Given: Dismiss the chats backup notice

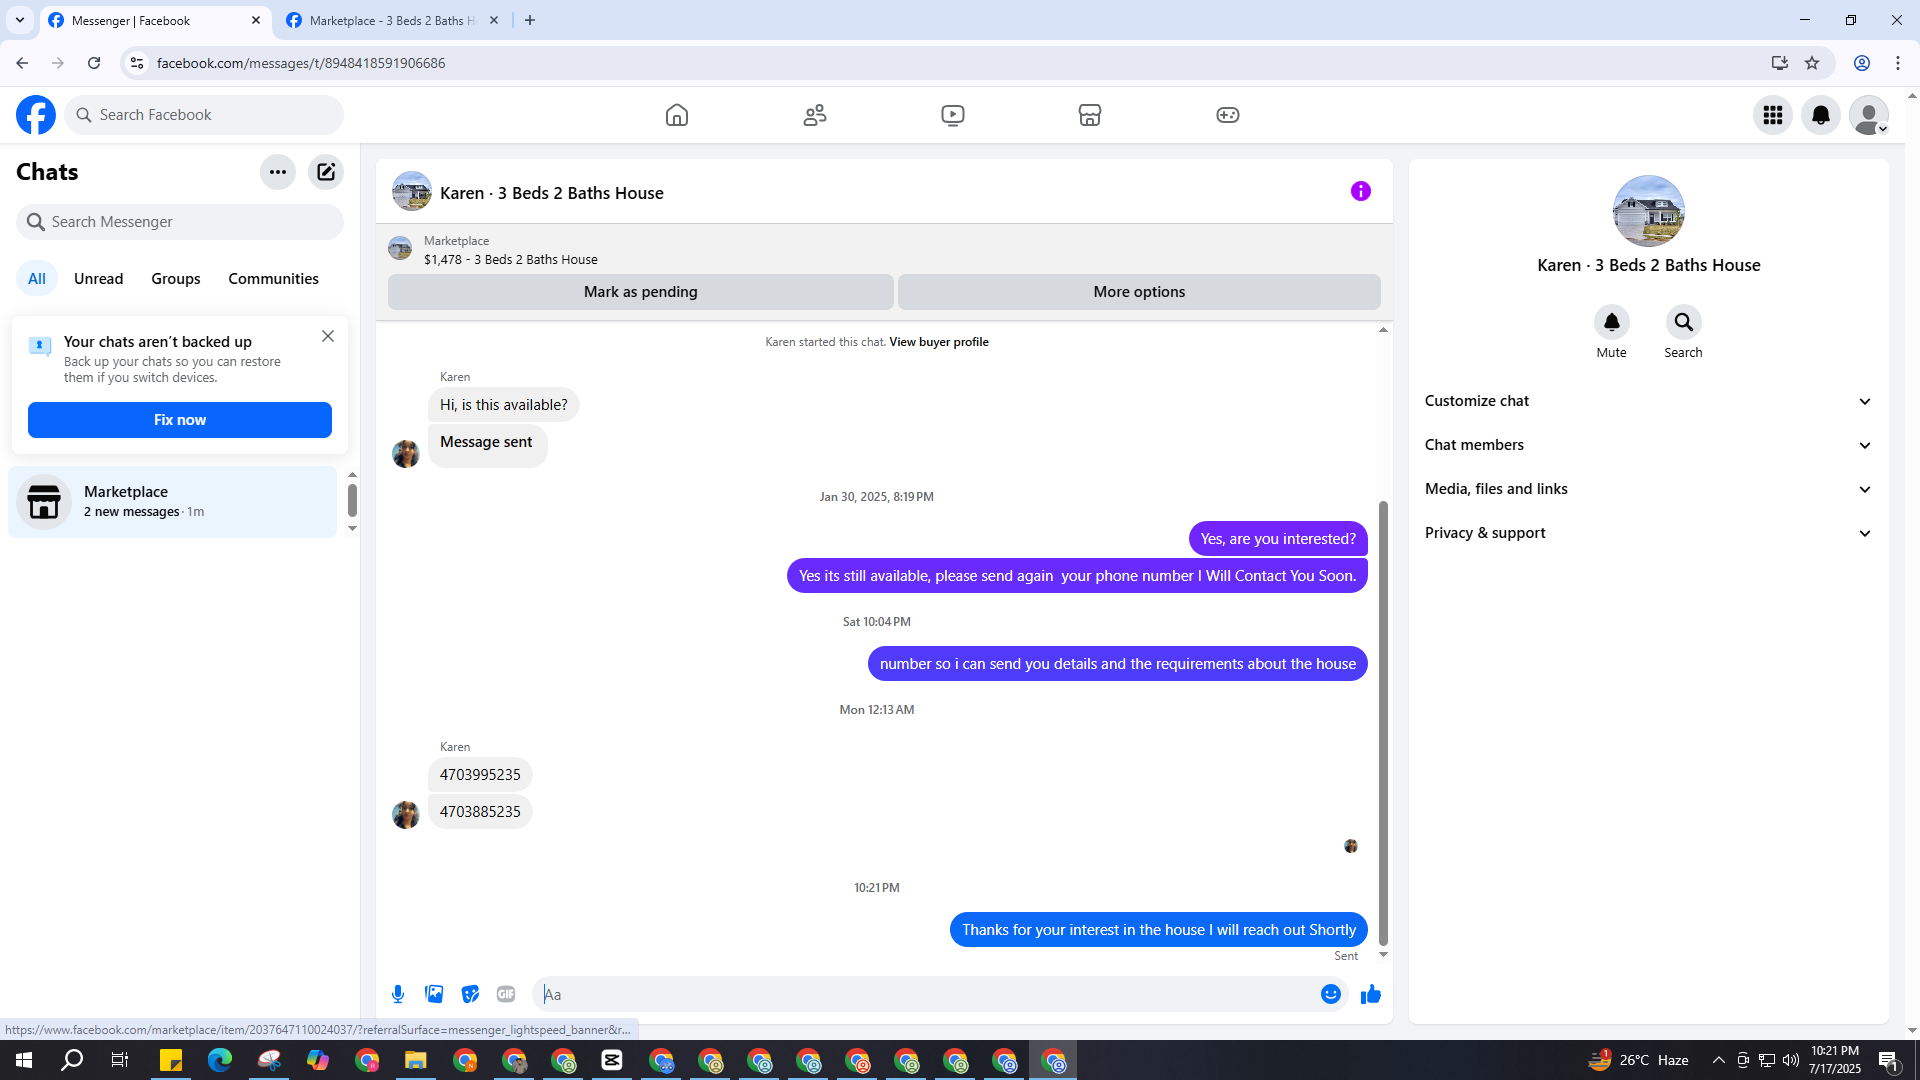Looking at the screenshot, I should pyautogui.click(x=328, y=336).
